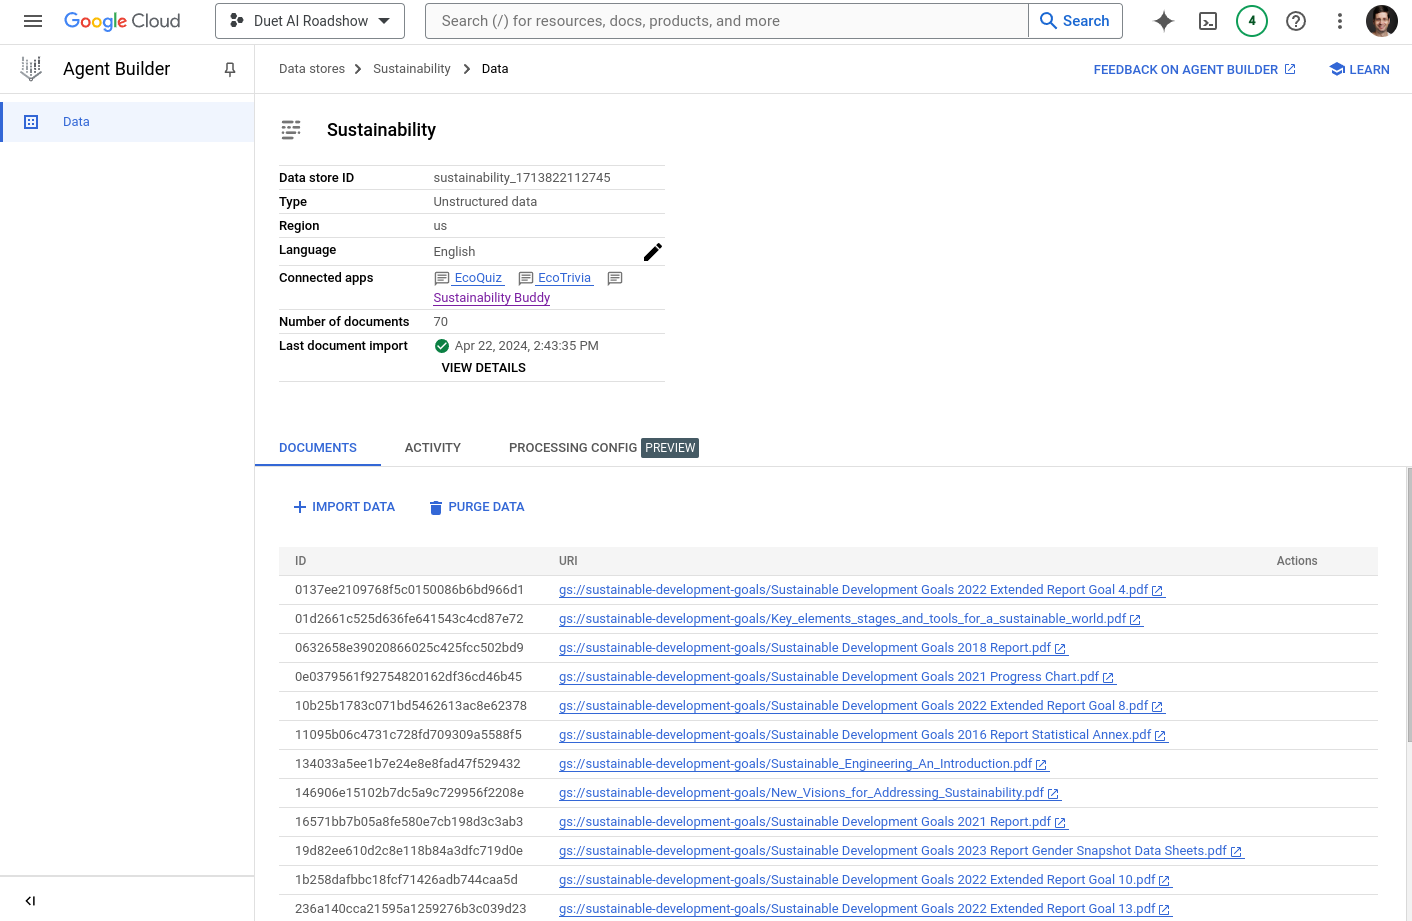Click Purge Data button
This screenshot has height=921, width=1412.
(477, 507)
